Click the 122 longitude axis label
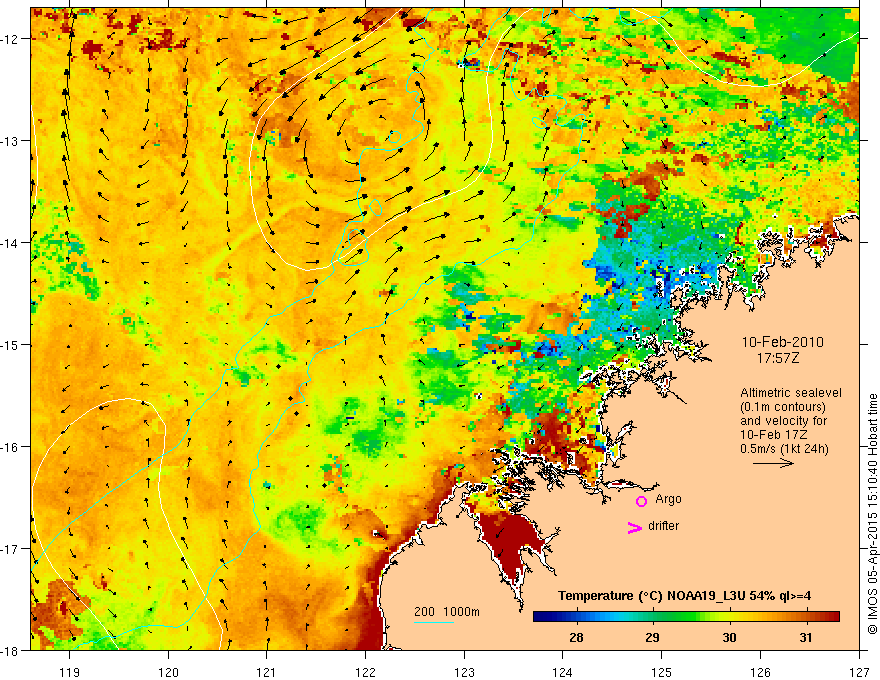The image size is (880, 680). tap(365, 656)
